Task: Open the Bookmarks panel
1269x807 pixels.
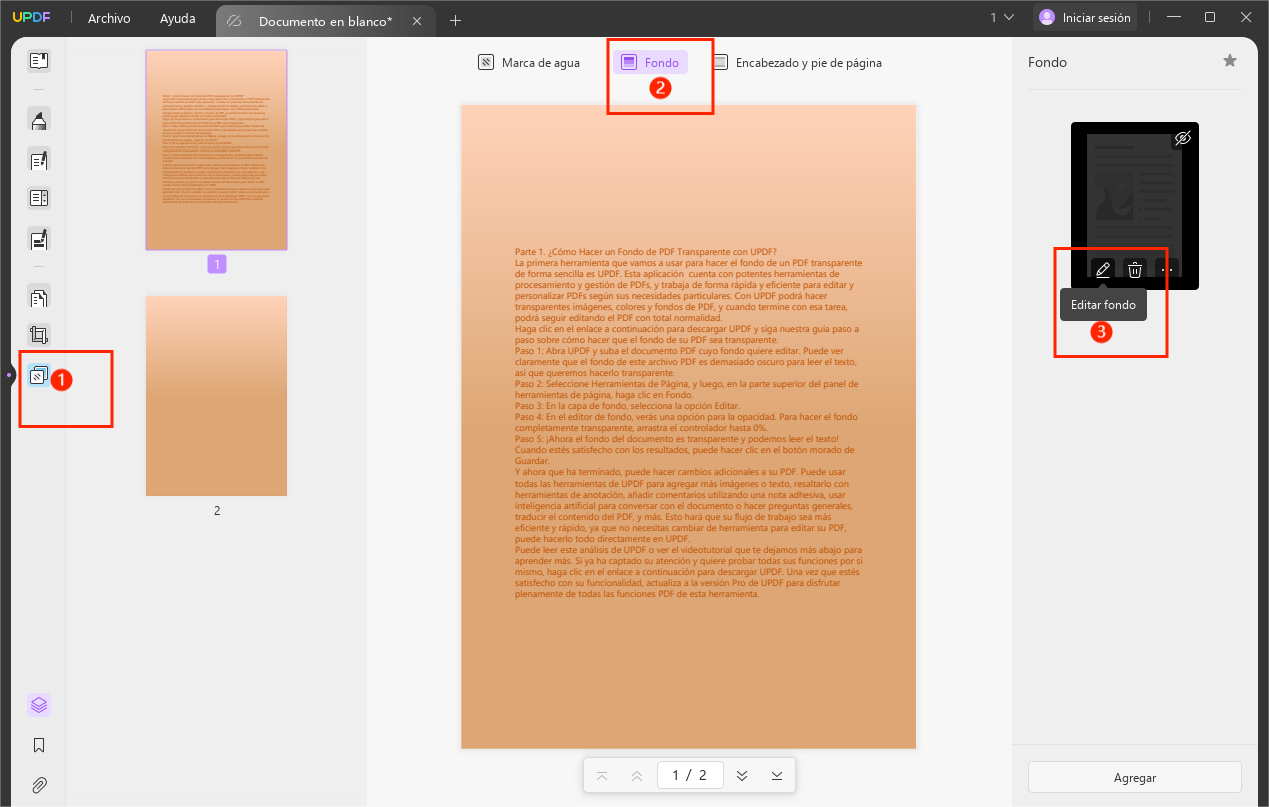Action: [x=38, y=745]
